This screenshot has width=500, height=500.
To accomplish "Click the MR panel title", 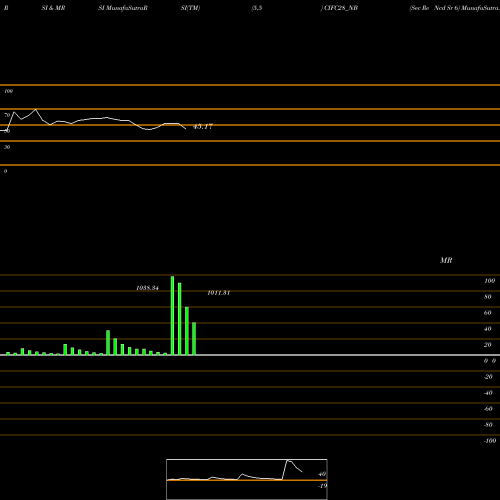I will (x=446, y=261).
